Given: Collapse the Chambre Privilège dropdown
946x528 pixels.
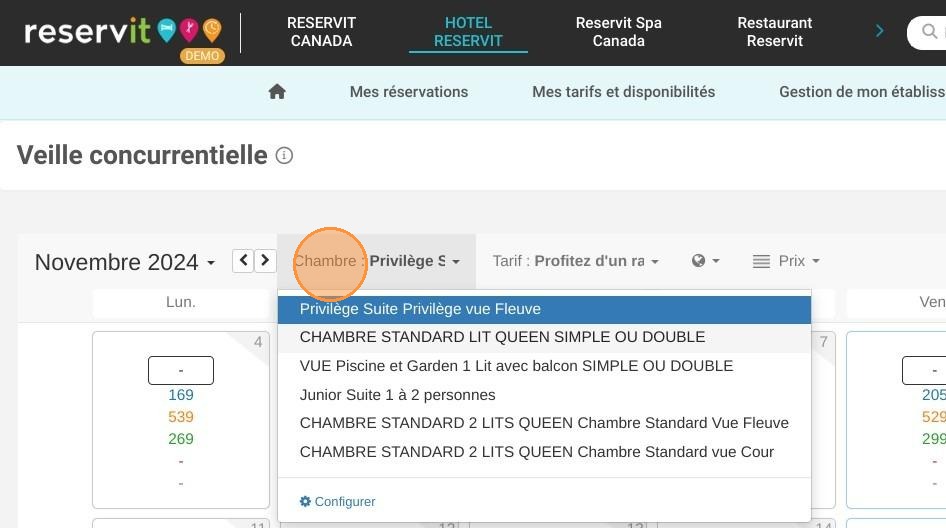Looking at the screenshot, I should point(376,261).
